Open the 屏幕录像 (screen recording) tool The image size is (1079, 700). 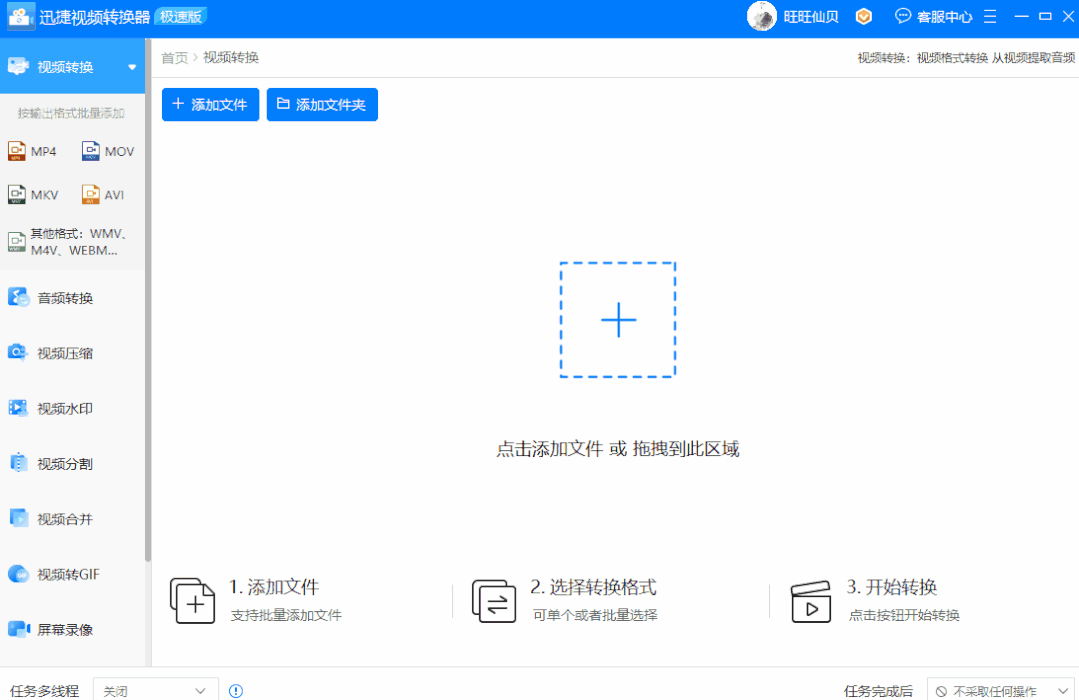tap(60, 629)
